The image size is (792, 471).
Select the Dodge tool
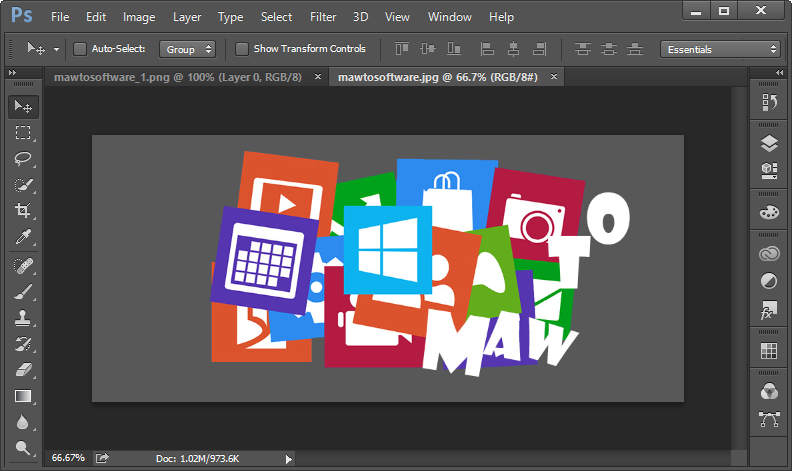(x=23, y=448)
